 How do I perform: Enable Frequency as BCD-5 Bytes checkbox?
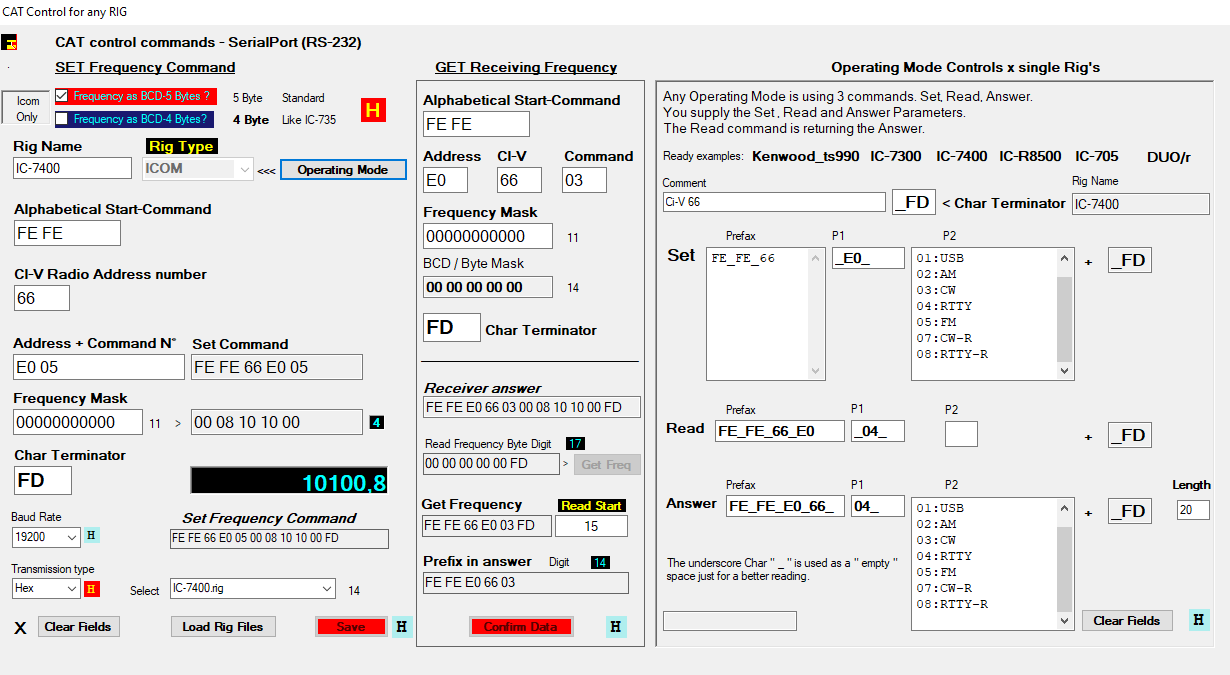point(62,96)
